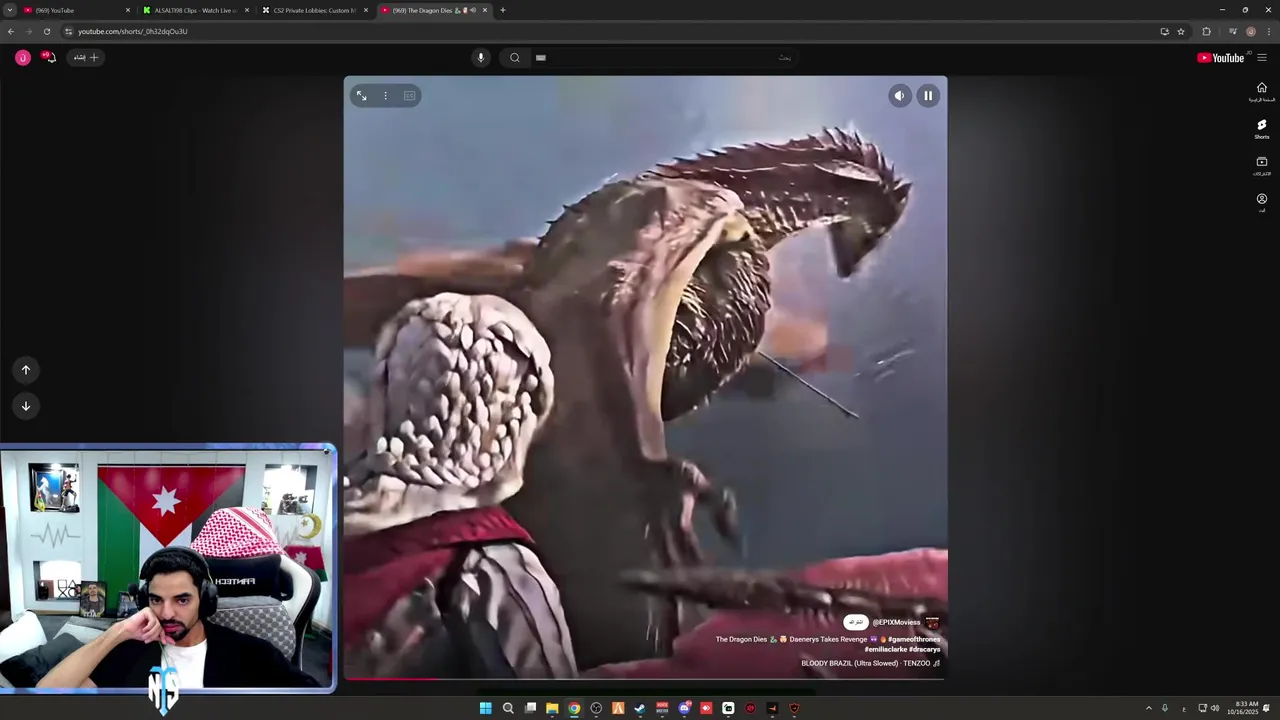Open Chrome from the taskbar
This screenshot has width=1280, height=720.
tap(574, 708)
